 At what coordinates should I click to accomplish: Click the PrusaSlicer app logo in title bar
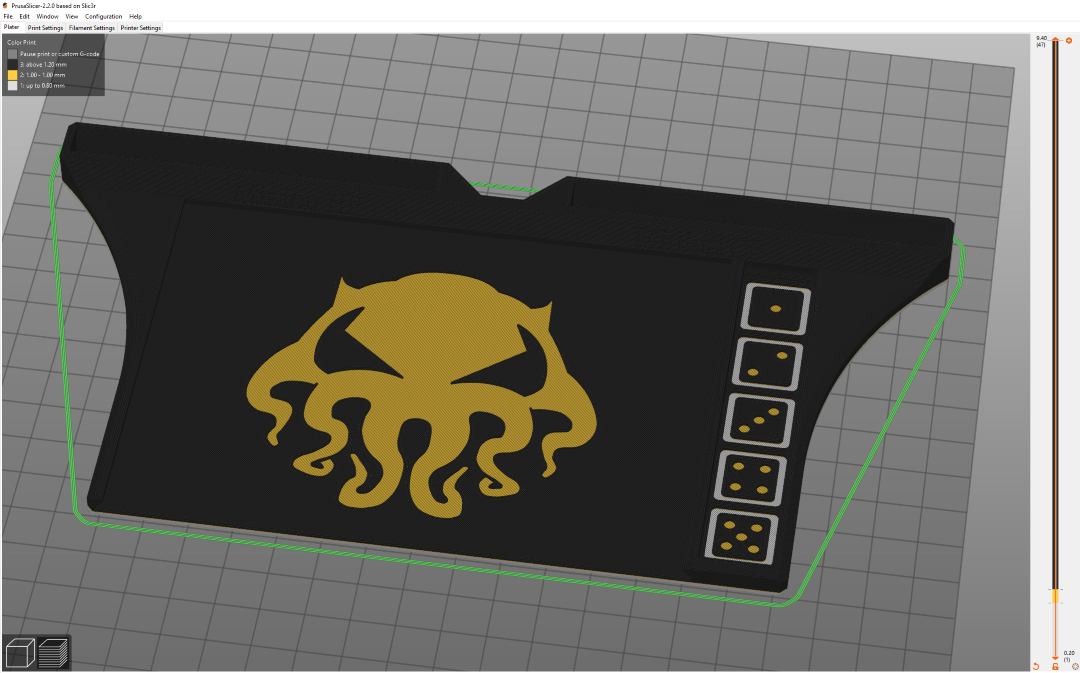pos(6,6)
